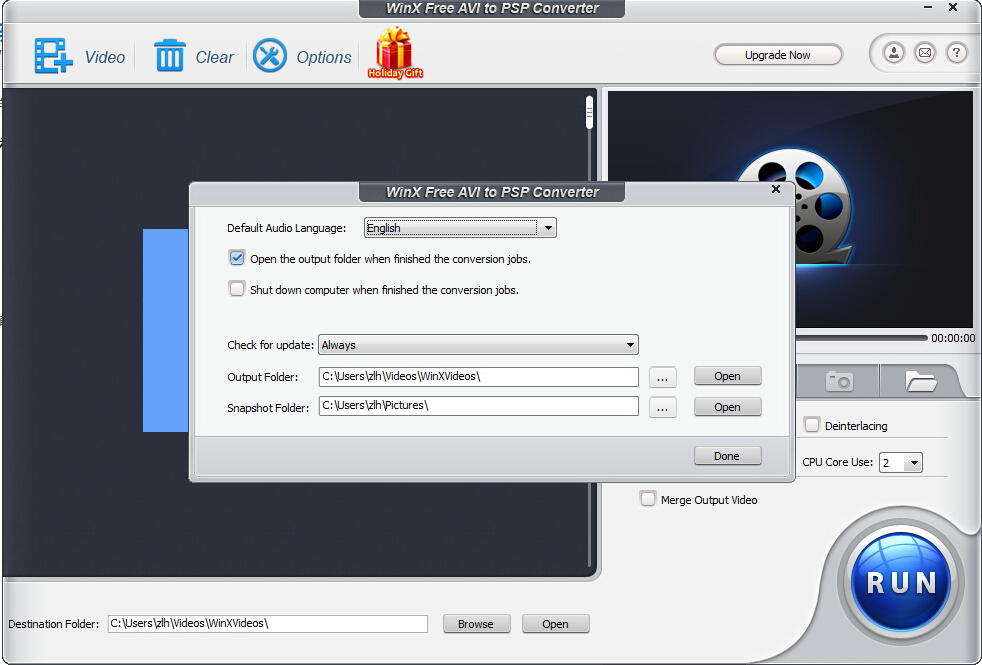The width and height of the screenshot is (982, 665).
Task: Open the Holiday Gift box icon
Action: coord(395,53)
